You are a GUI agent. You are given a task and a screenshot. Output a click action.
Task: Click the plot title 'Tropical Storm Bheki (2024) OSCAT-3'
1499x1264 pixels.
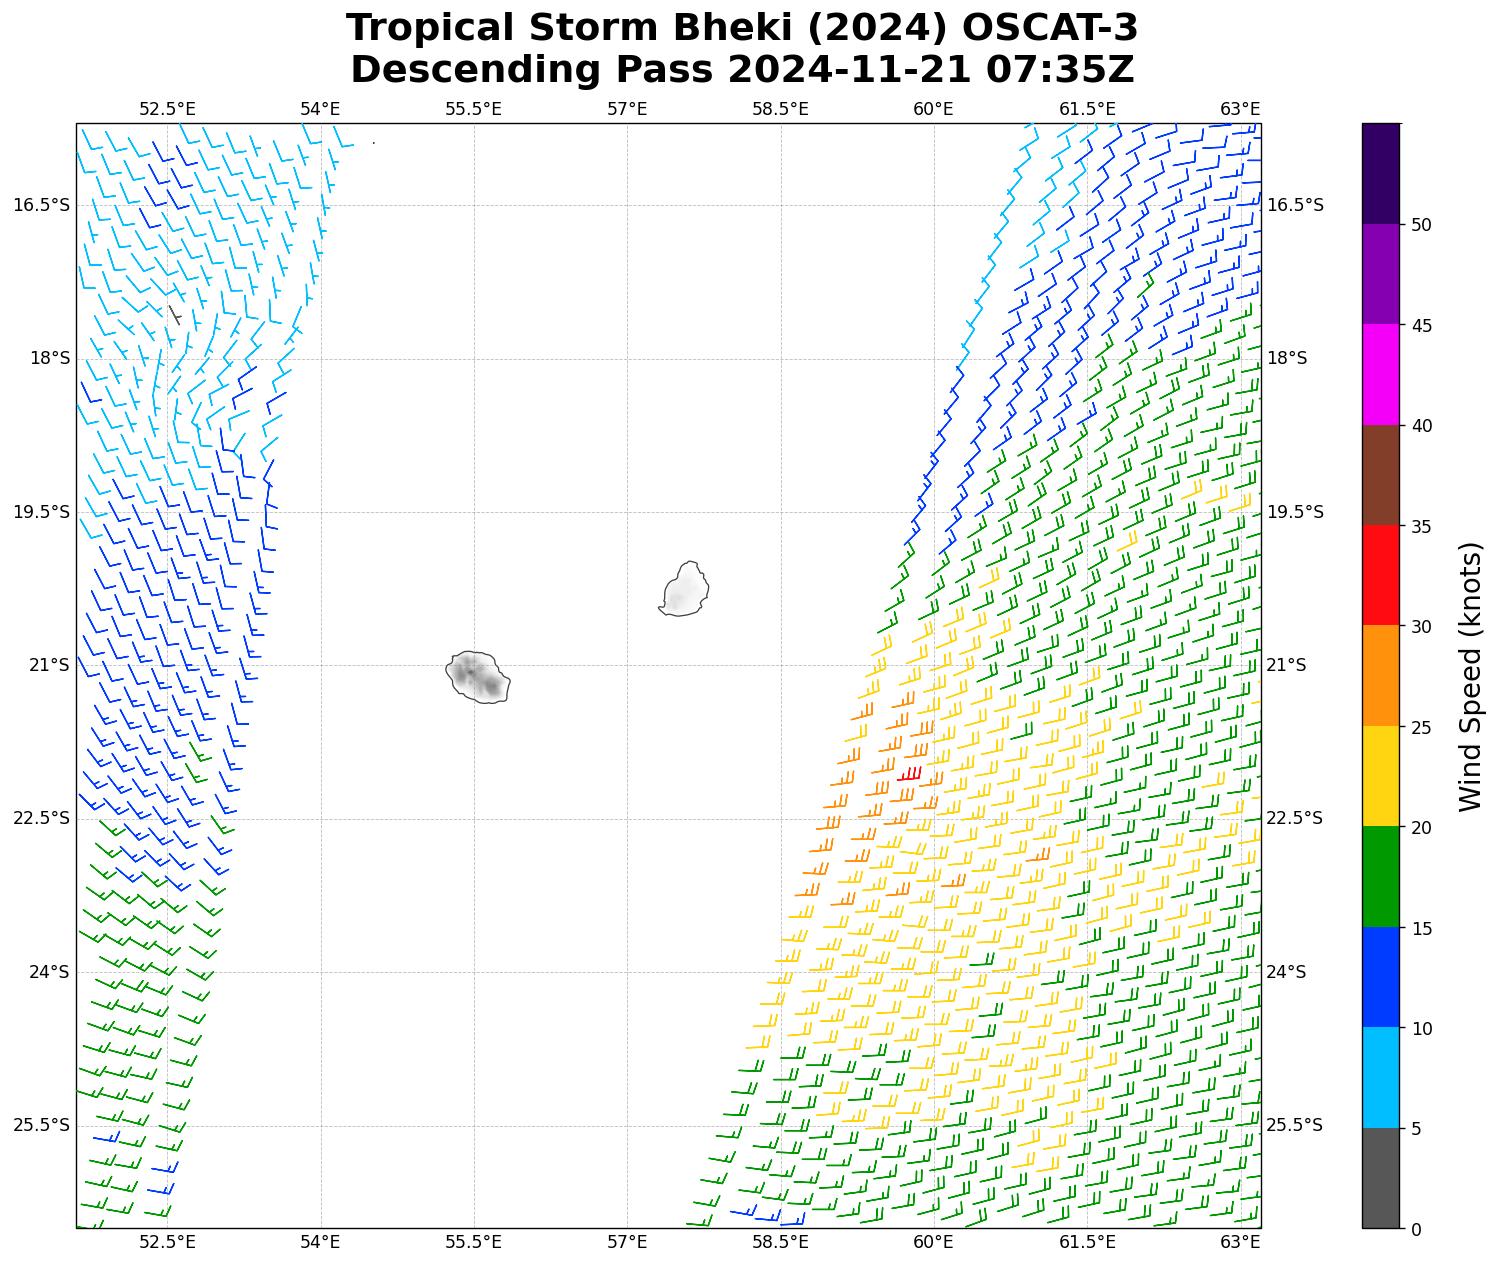(x=742, y=28)
